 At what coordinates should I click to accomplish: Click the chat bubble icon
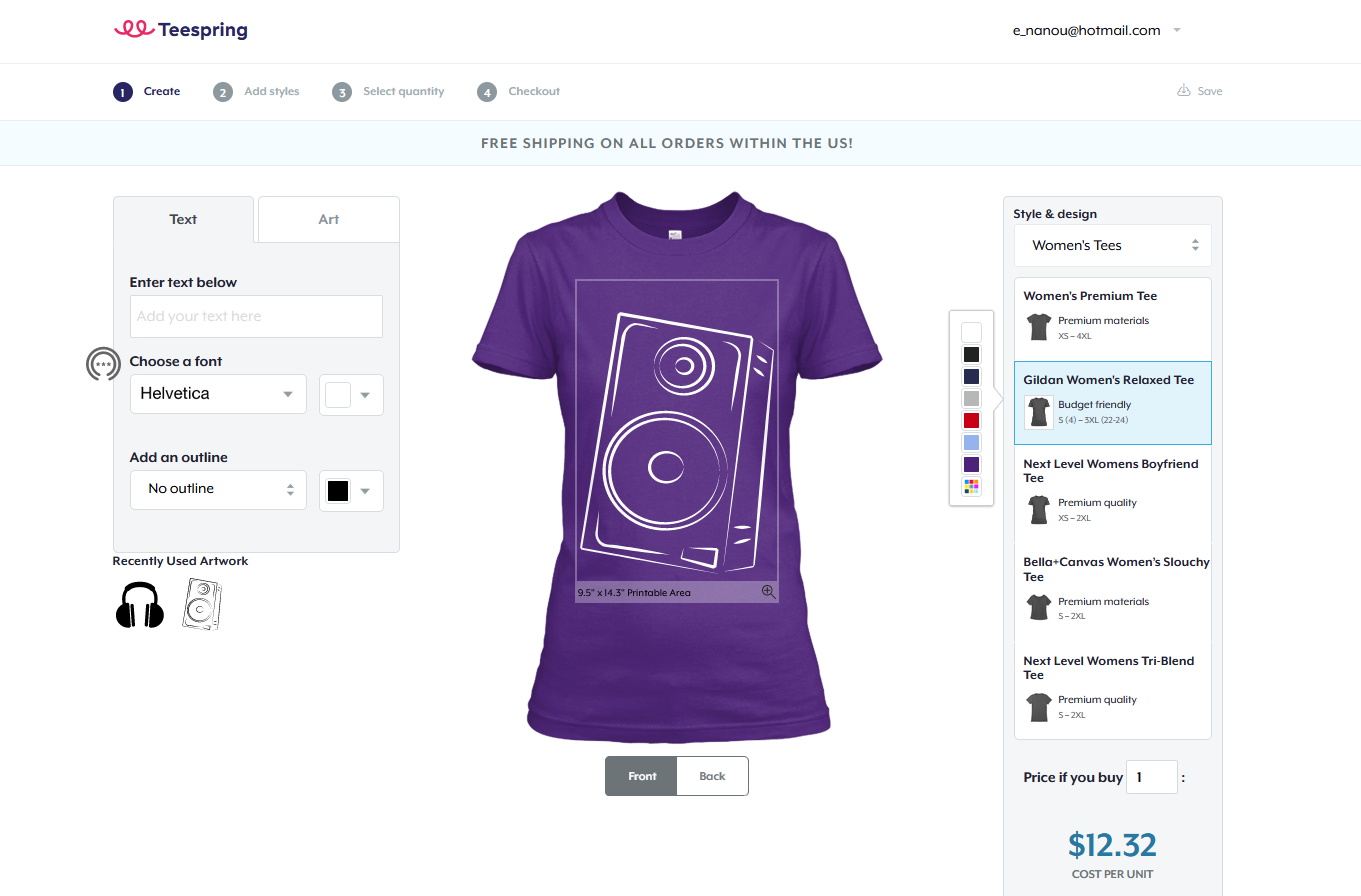click(x=103, y=365)
